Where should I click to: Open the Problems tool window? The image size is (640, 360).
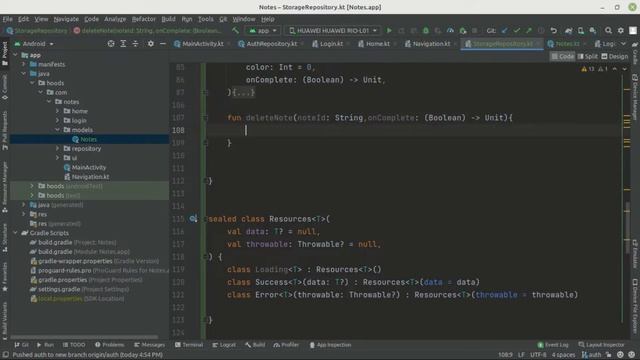109,345
